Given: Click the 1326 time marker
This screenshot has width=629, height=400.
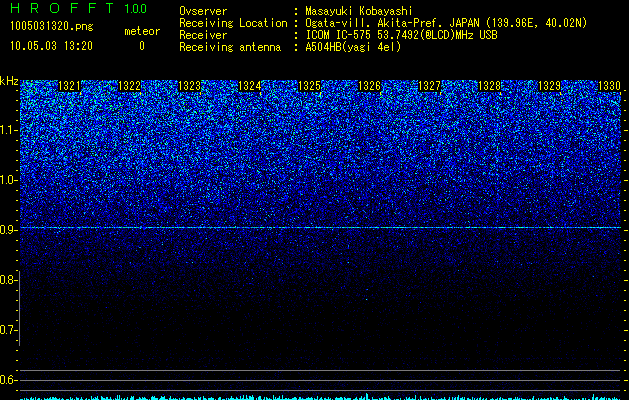Looking at the screenshot, I should click(369, 86).
